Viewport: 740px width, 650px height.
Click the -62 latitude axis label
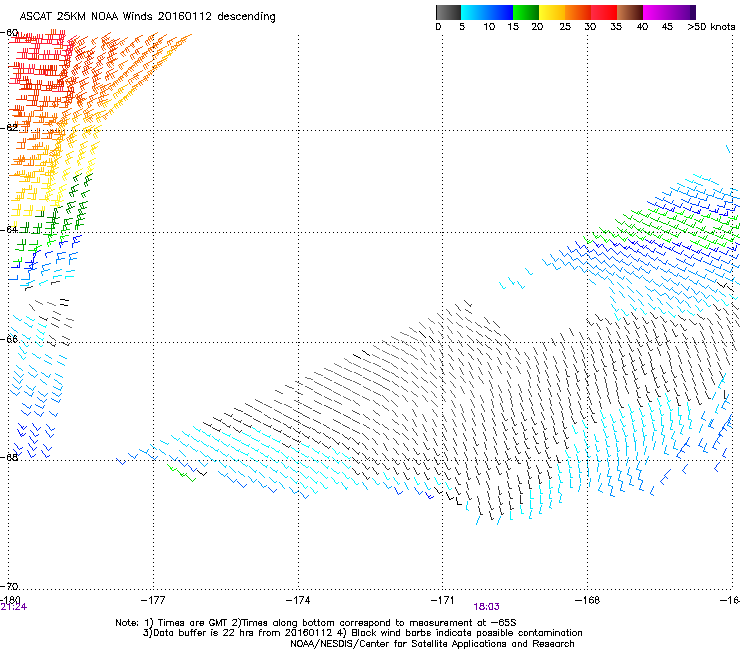pos(9,127)
